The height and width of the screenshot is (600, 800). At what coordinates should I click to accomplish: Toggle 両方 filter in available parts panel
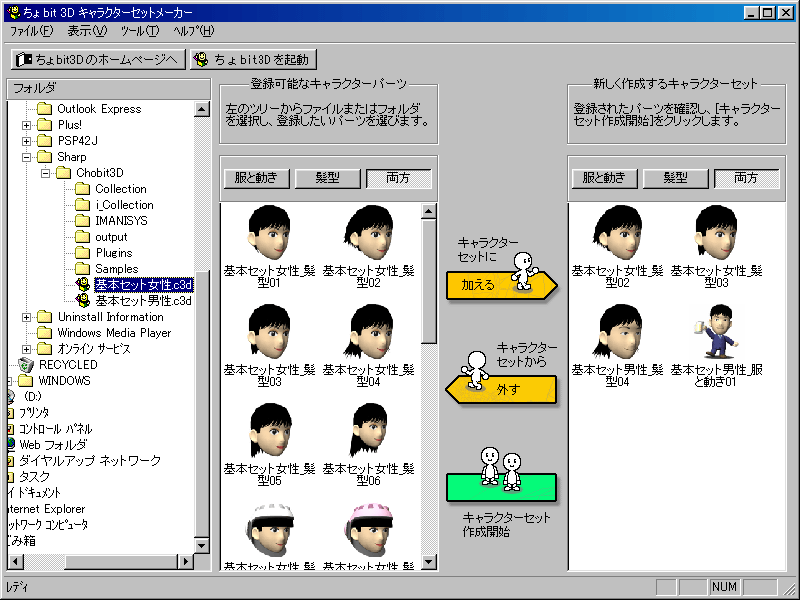point(398,178)
